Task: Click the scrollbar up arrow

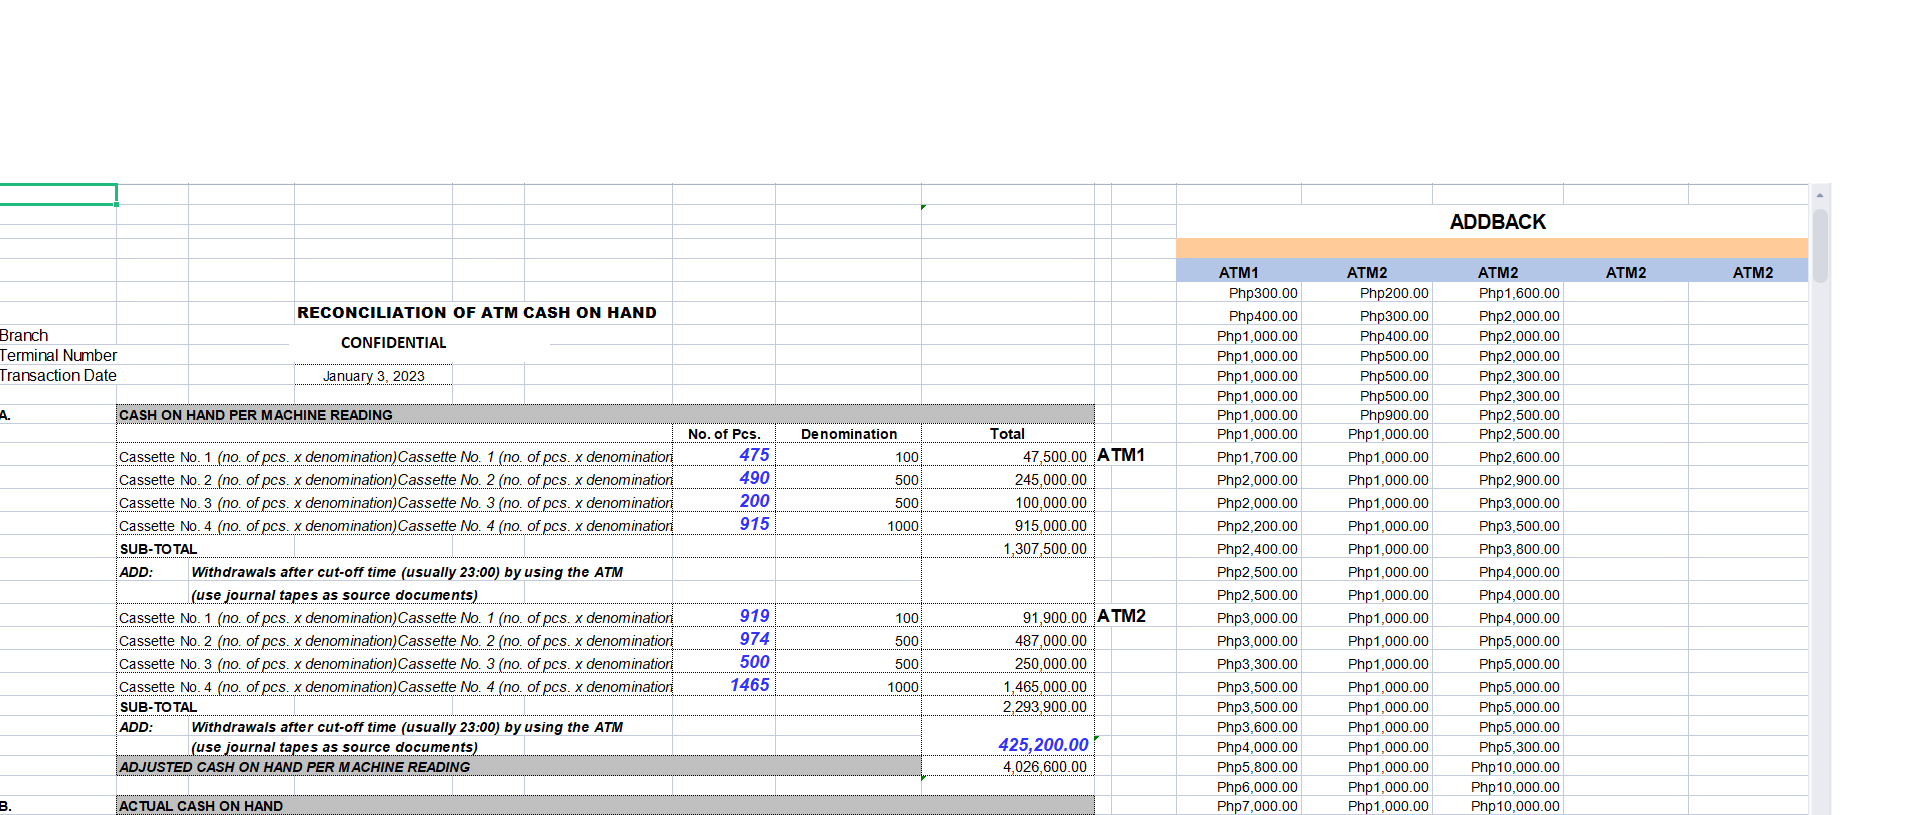Action: (x=1820, y=195)
